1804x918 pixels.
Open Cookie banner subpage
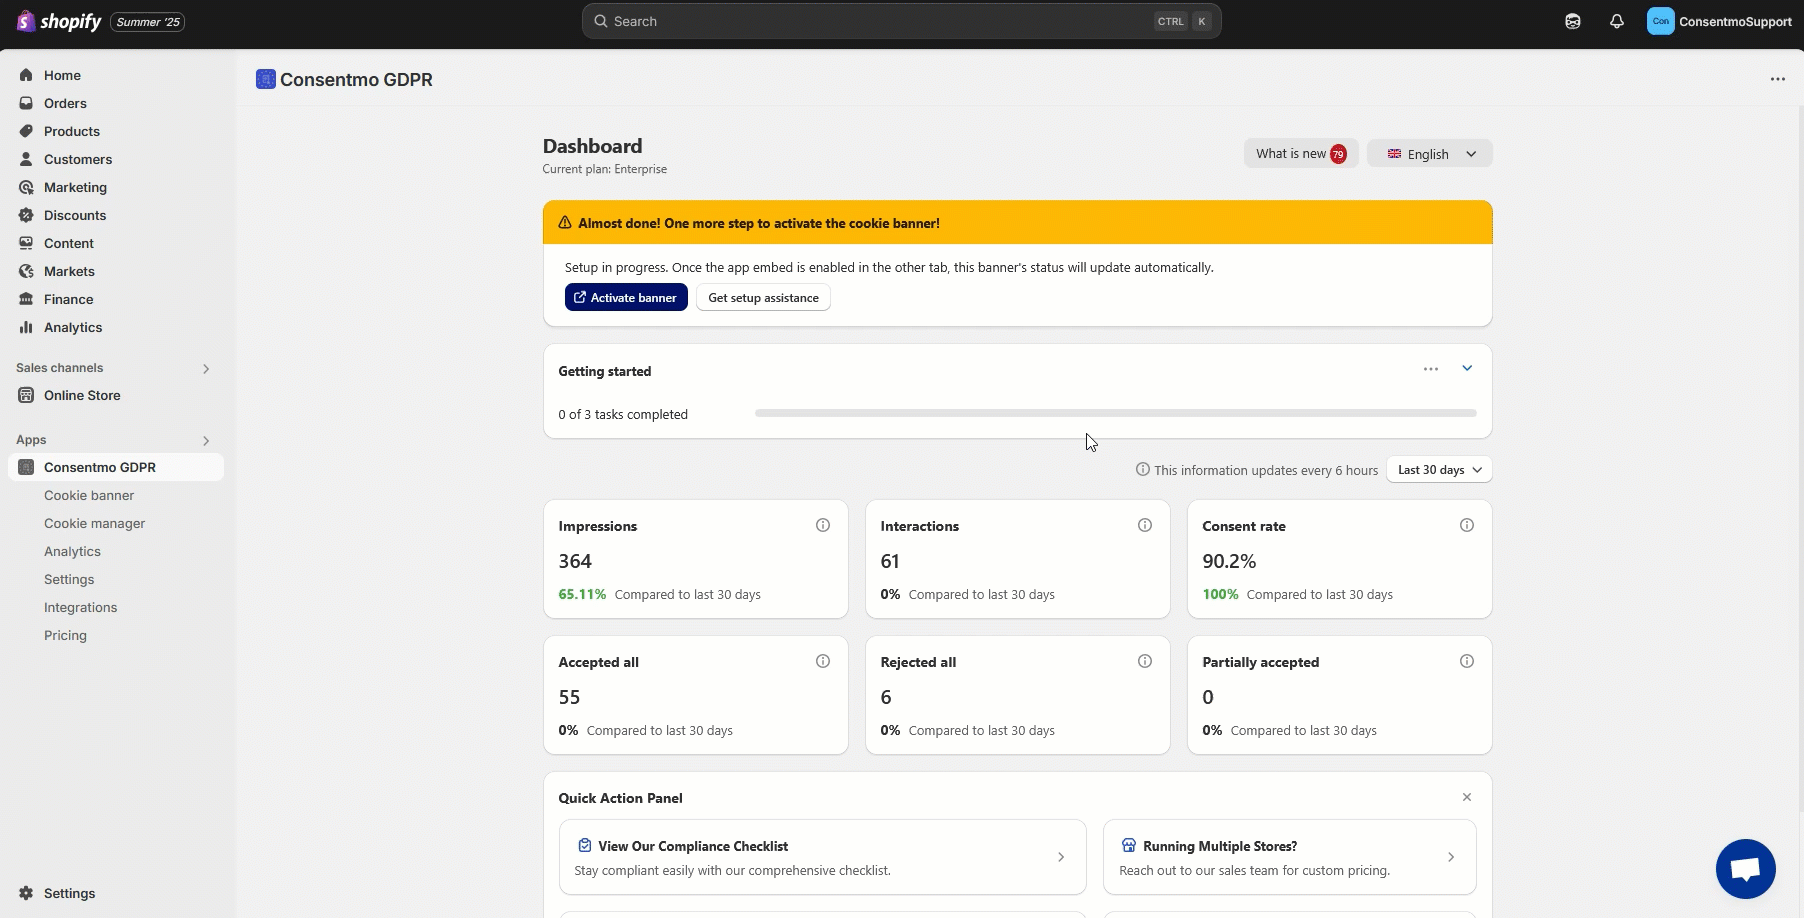(89, 495)
